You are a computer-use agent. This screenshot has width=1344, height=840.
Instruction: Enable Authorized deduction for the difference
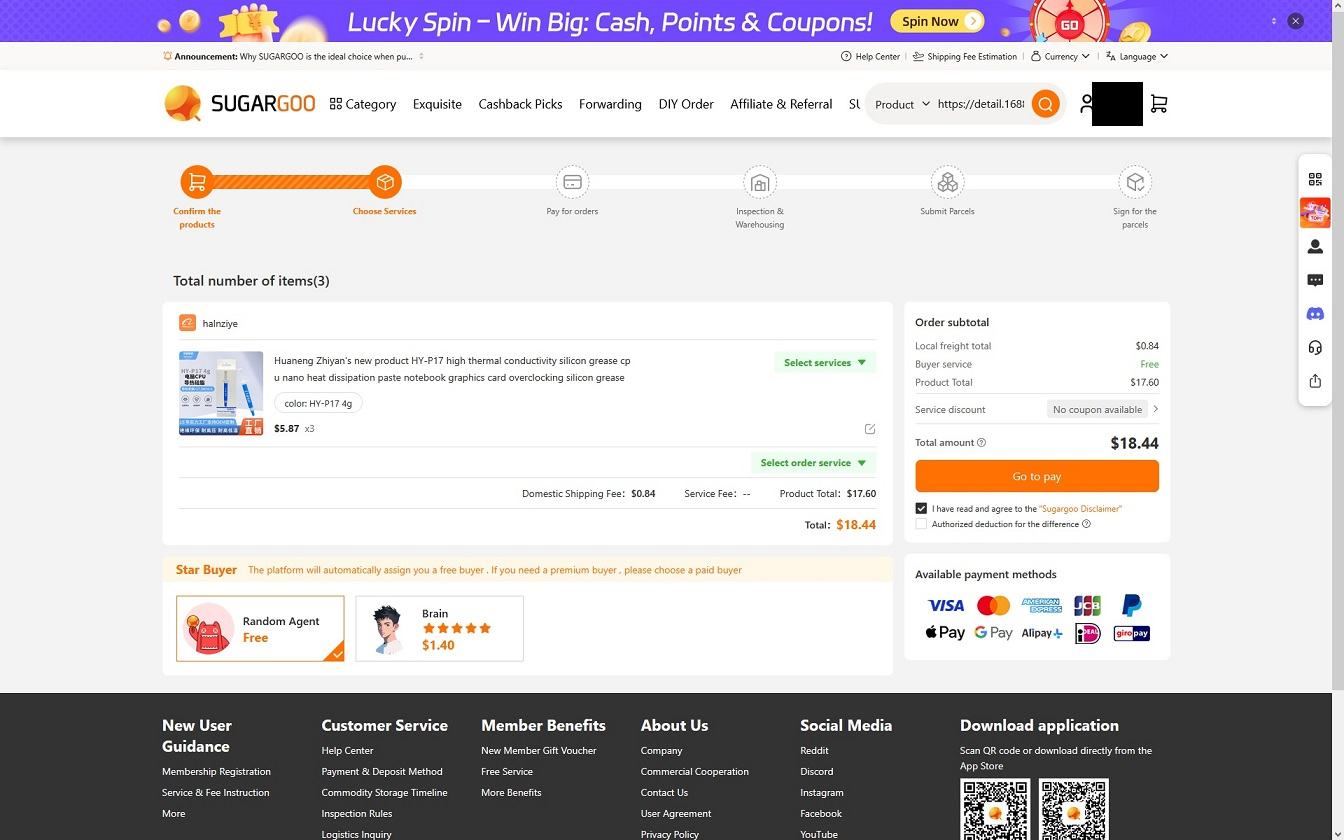921,524
